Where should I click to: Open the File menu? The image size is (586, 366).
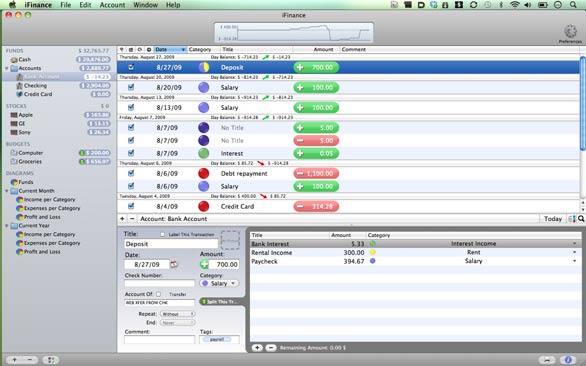coord(66,5)
